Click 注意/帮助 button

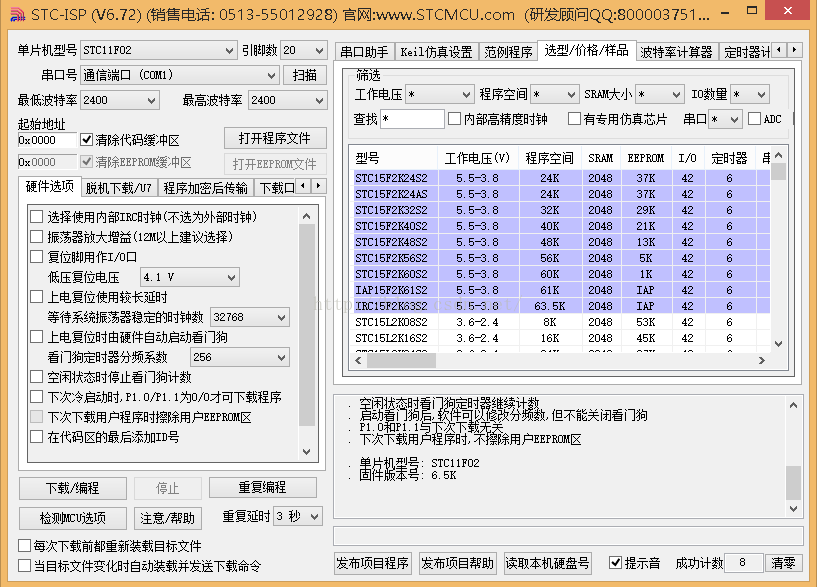[x=167, y=518]
